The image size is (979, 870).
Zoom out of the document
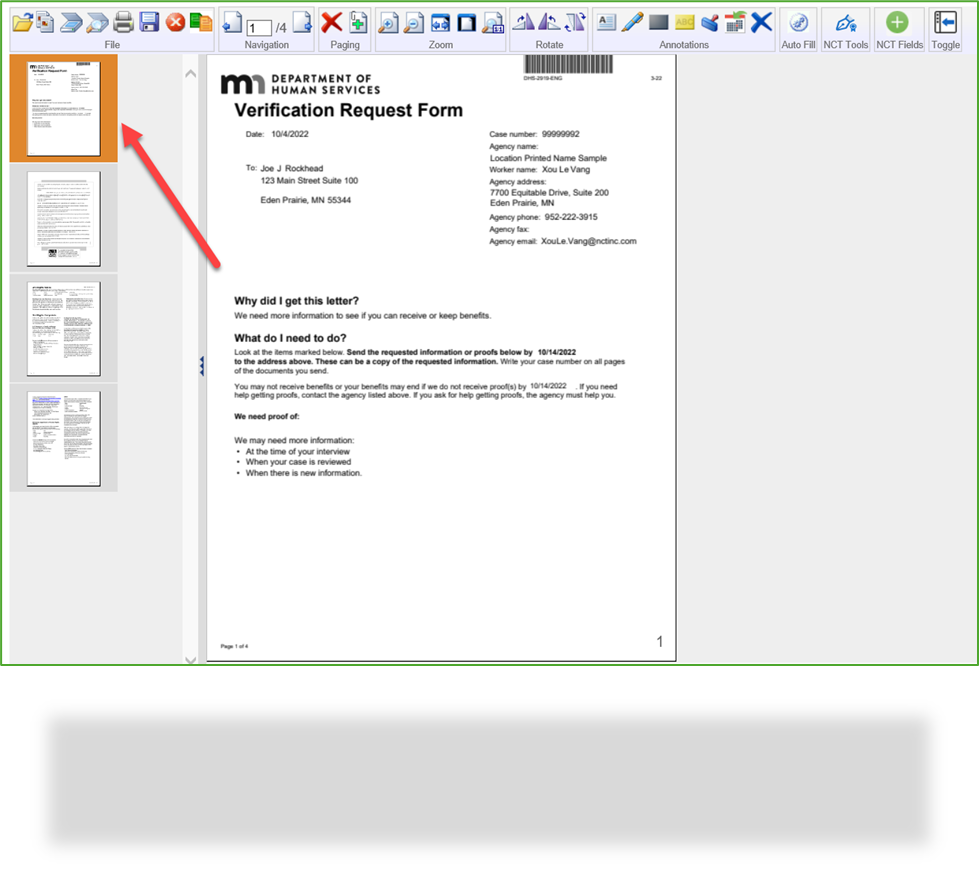(413, 21)
